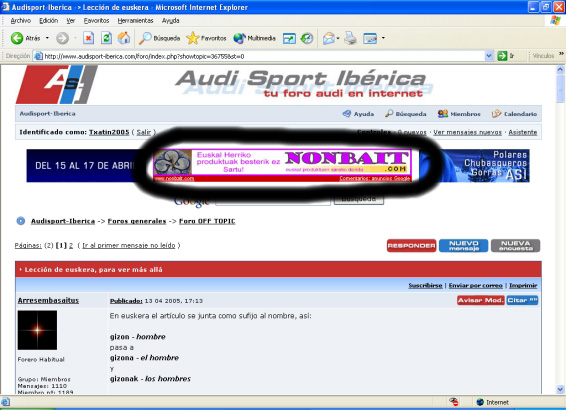Click the NUEVA encuesta button
Screen dimensions: 566x410
click(515, 246)
